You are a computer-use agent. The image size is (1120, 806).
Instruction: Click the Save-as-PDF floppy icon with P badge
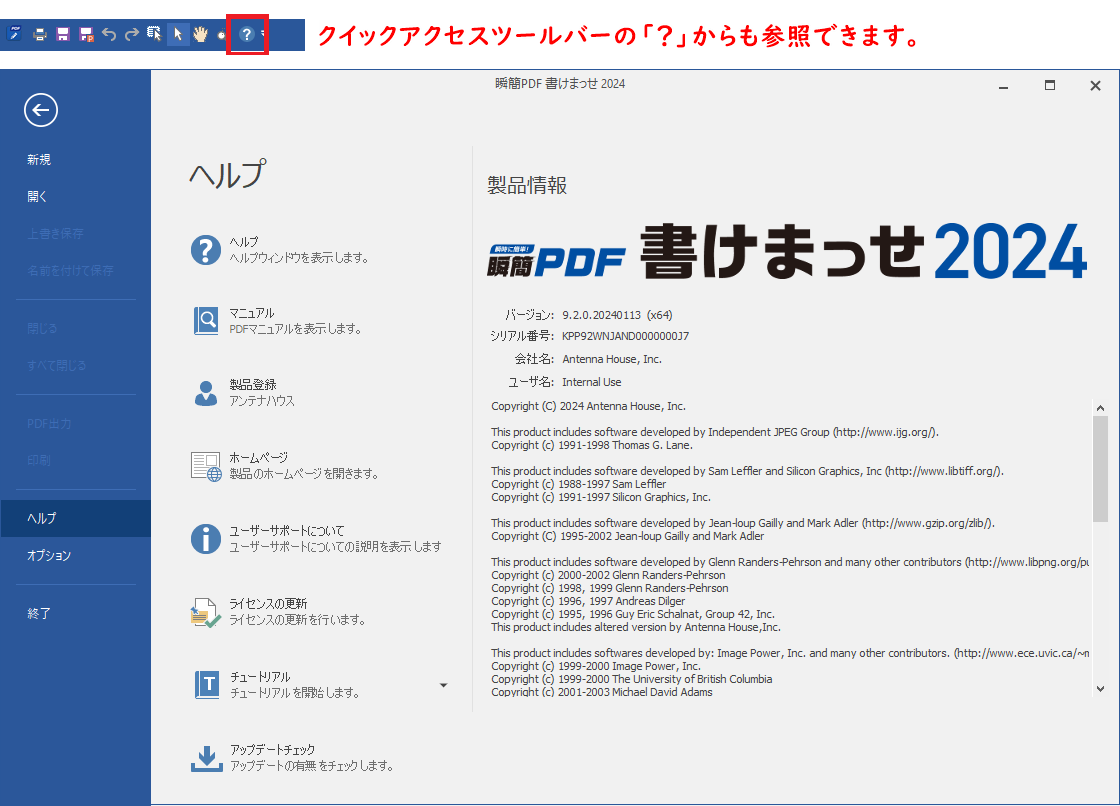pyautogui.click(x=86, y=34)
